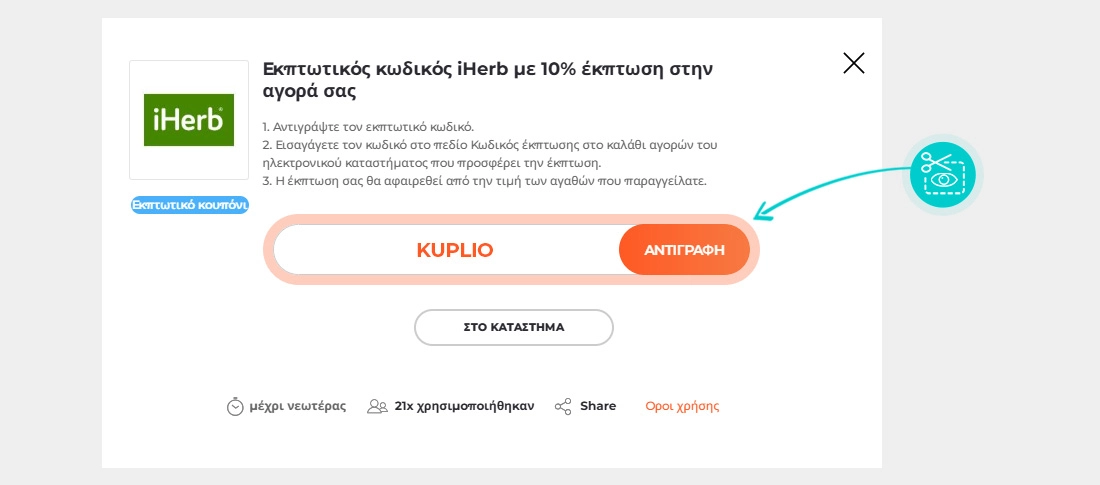Click the teal scissors coupon icon
The height and width of the screenshot is (485, 1100).
[x=943, y=174]
